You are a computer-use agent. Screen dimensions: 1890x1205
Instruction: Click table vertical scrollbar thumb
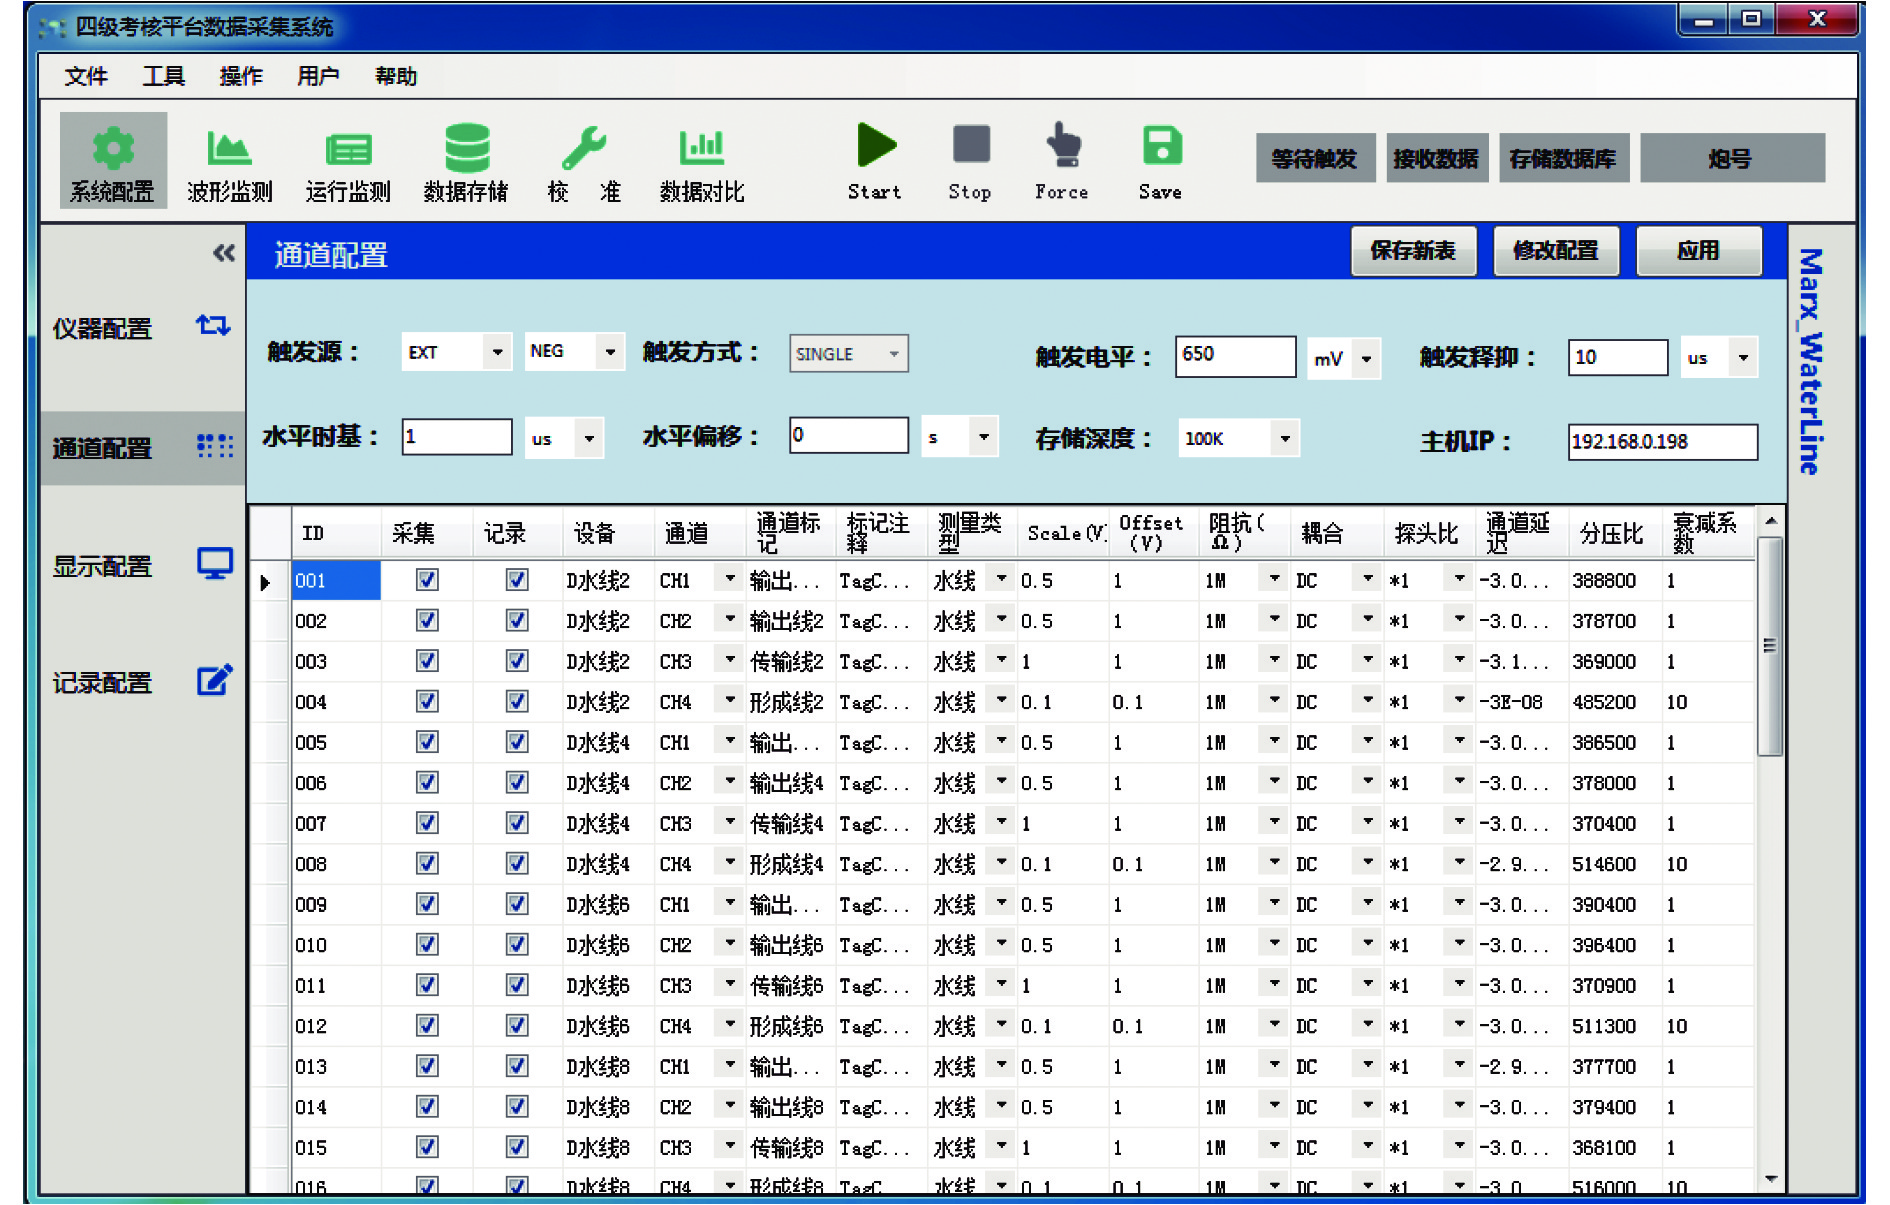(x=1770, y=647)
